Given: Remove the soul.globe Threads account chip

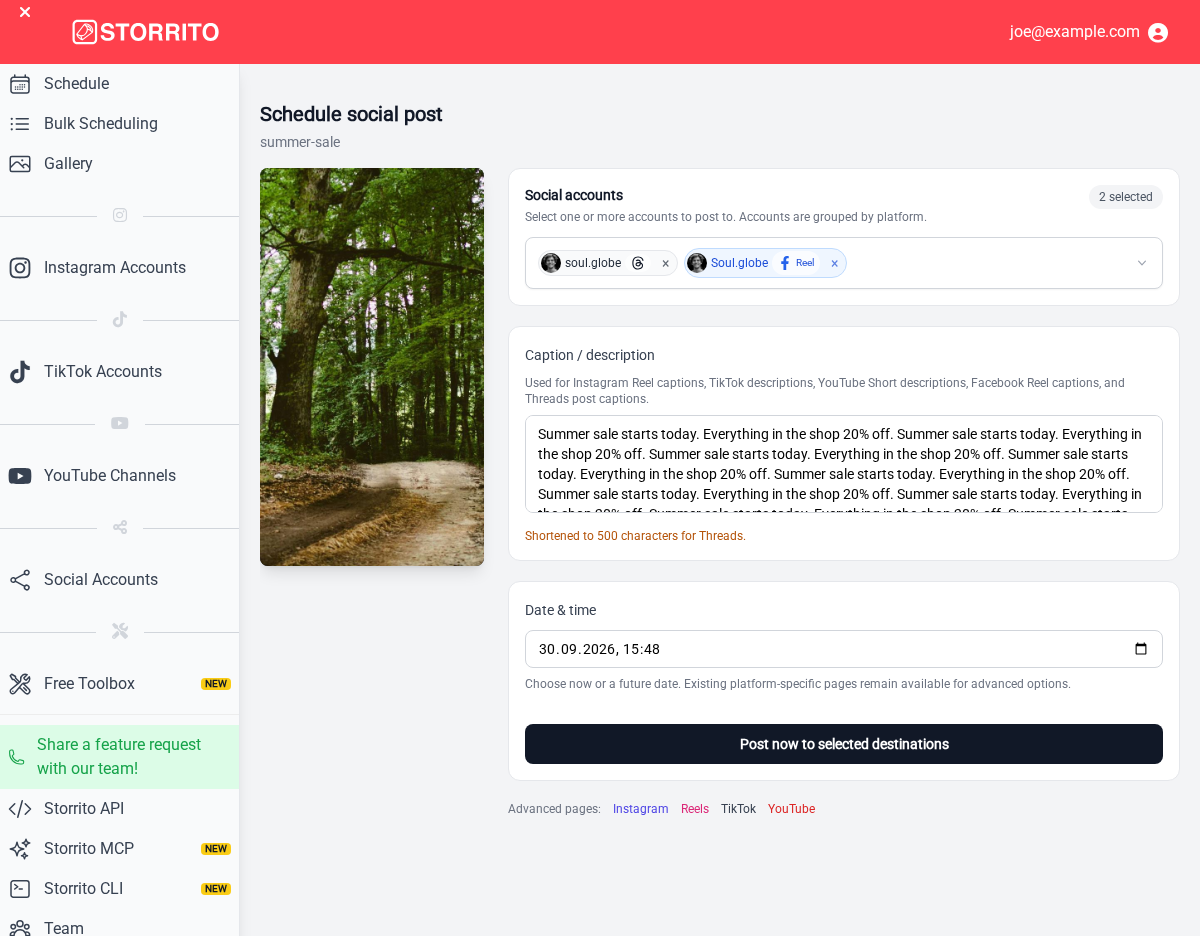Looking at the screenshot, I should click(x=665, y=264).
